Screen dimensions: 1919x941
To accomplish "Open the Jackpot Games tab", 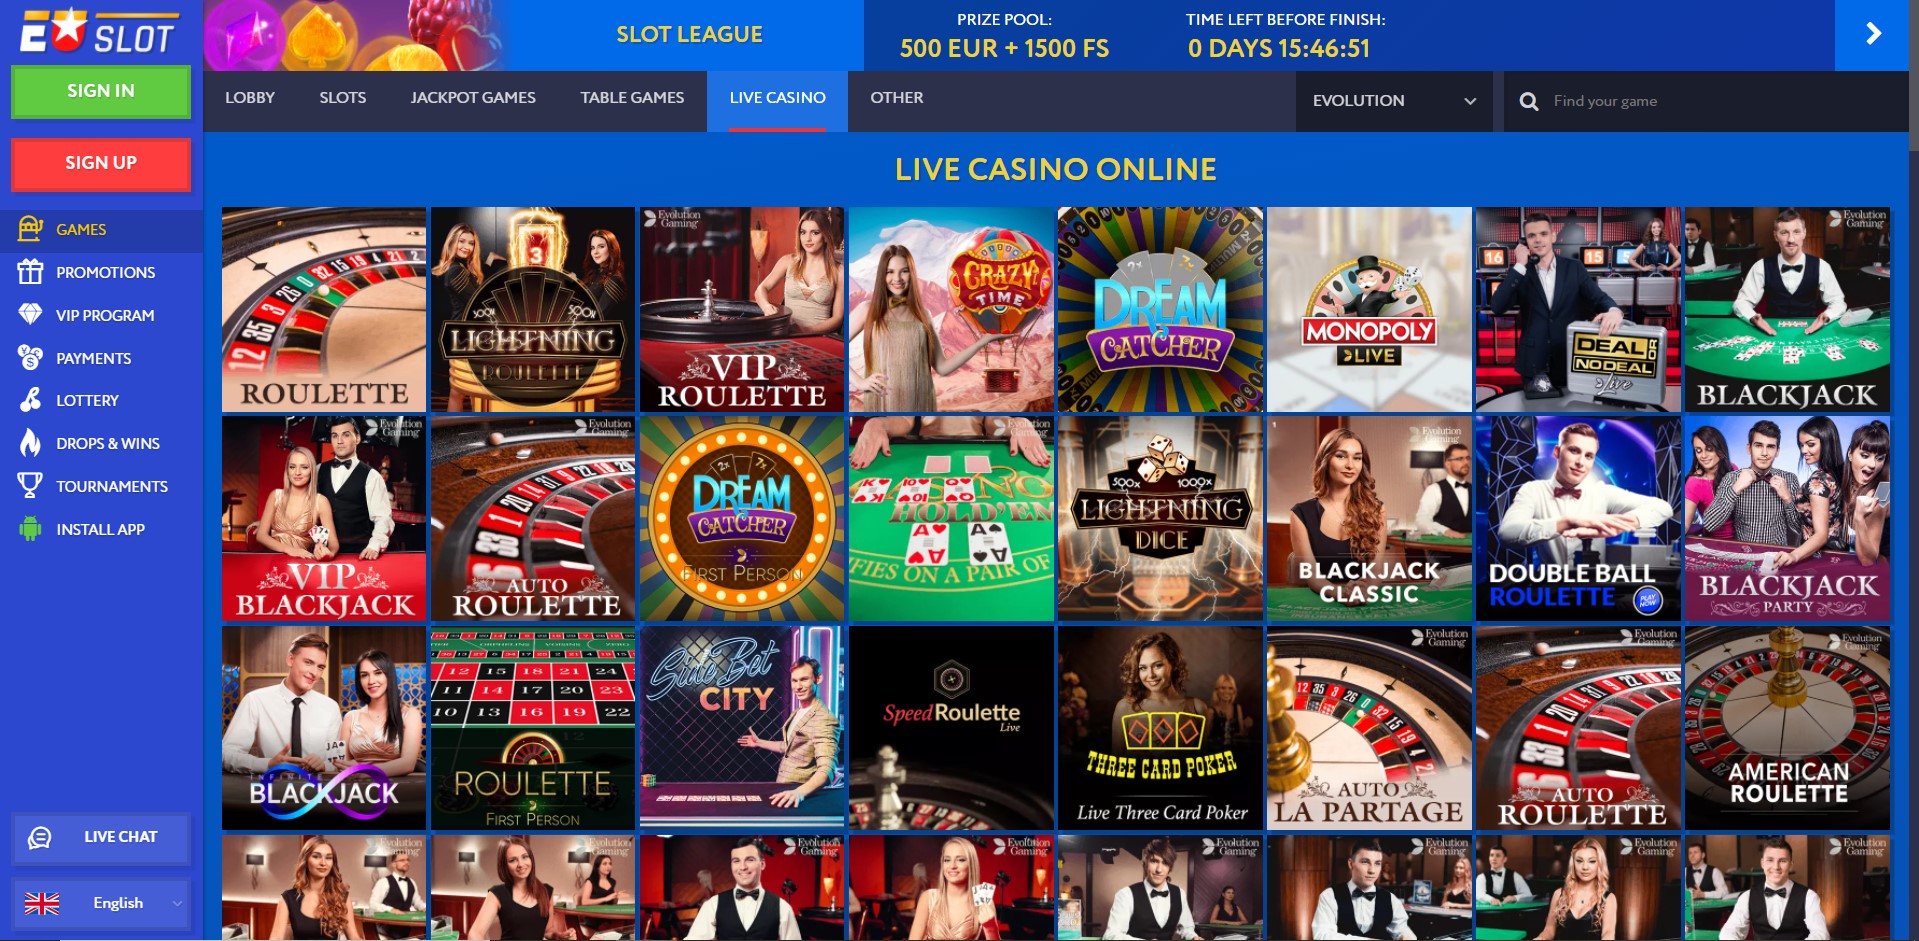I will [473, 98].
